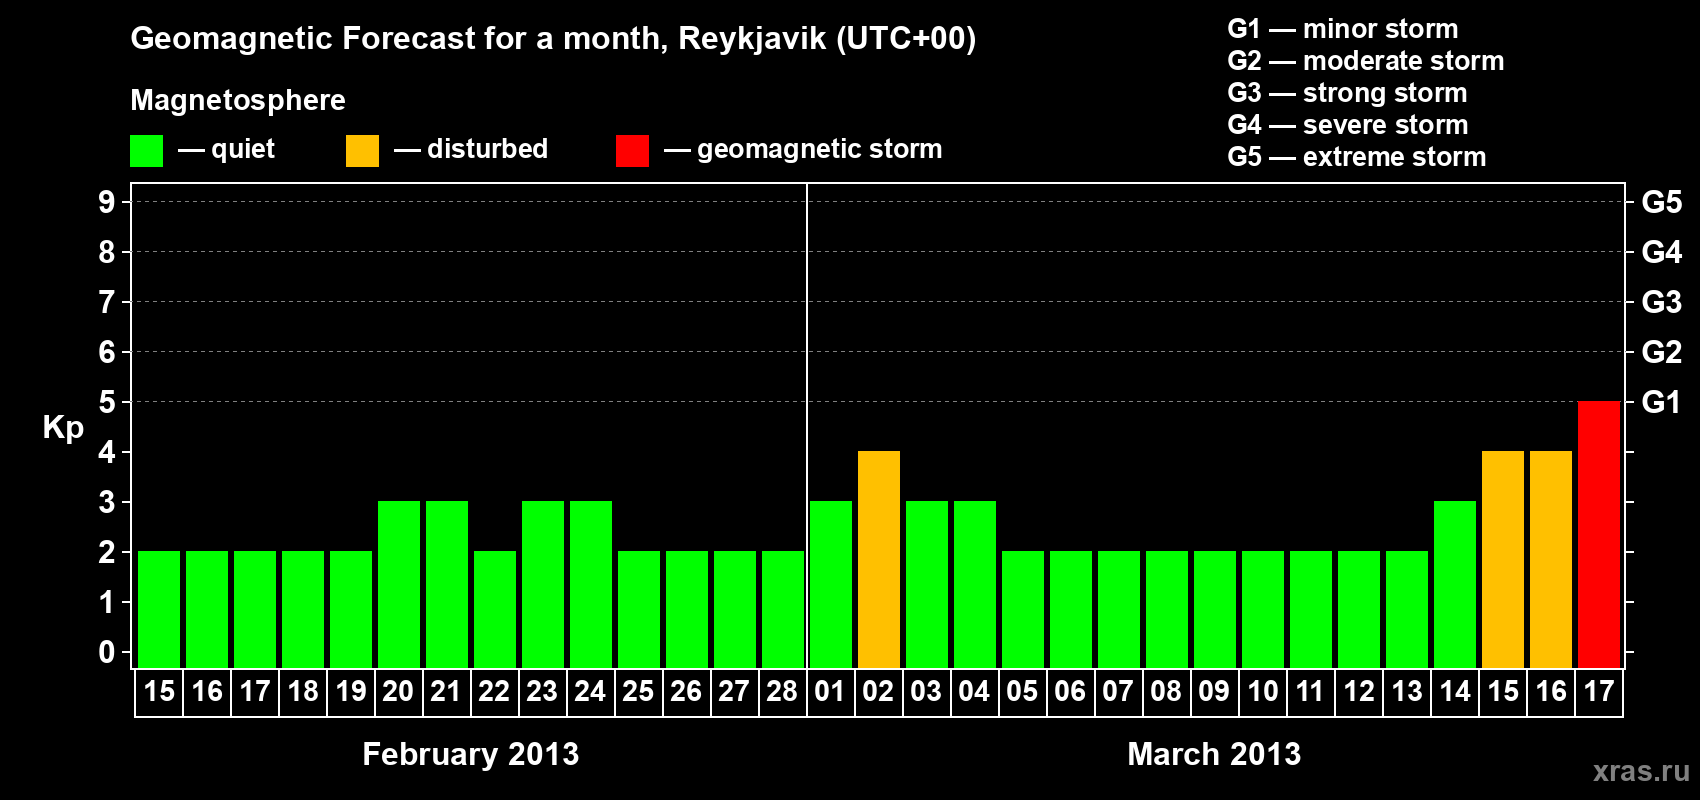Click the date cell '08' in March

click(x=1166, y=692)
